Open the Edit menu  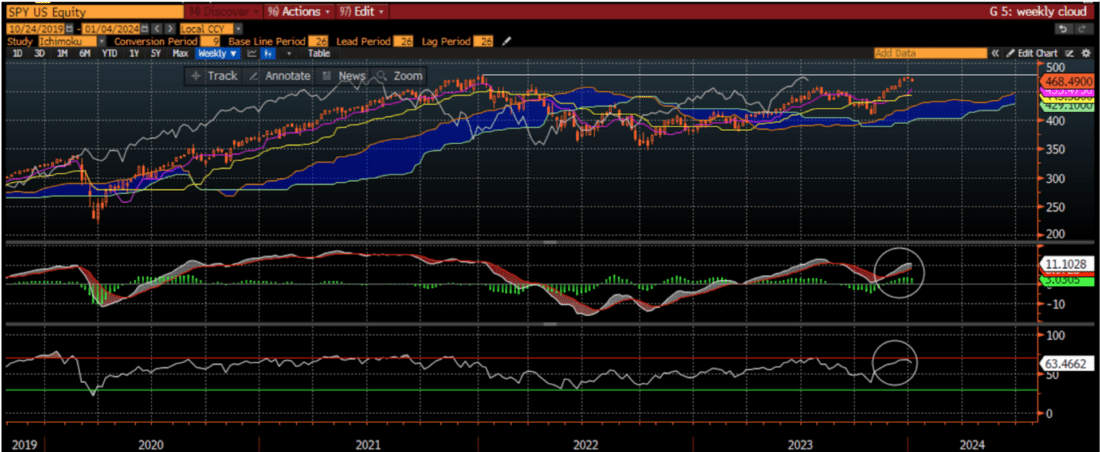[362, 11]
